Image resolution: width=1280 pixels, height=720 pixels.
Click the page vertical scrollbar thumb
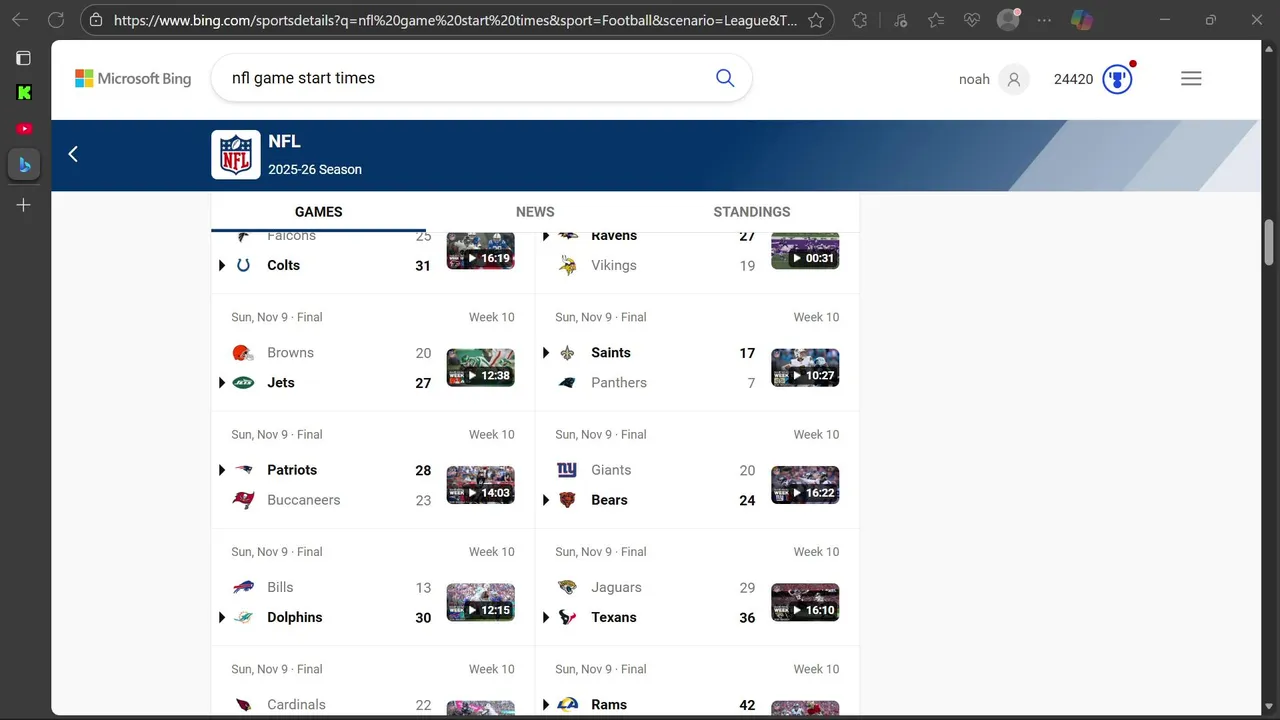[x=1269, y=243]
